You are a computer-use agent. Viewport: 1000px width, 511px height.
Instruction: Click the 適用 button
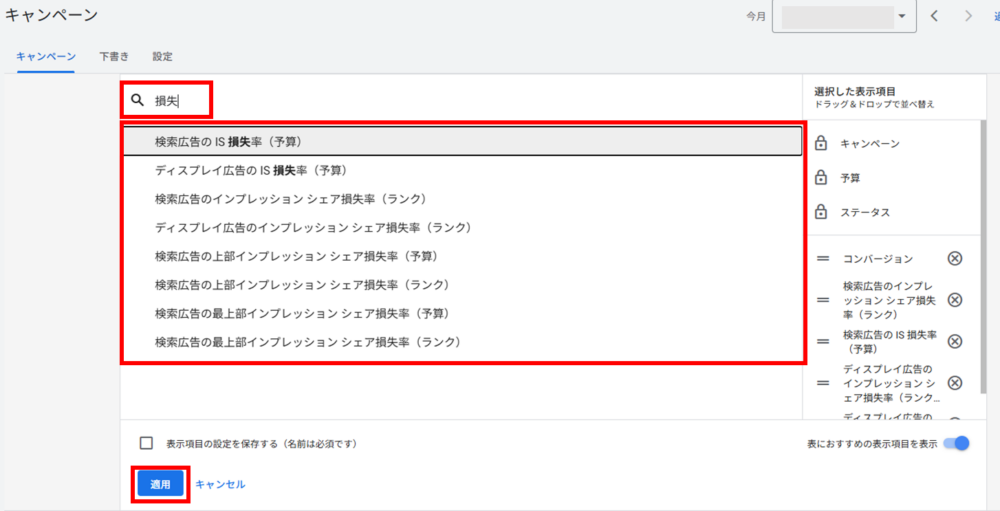click(x=160, y=484)
